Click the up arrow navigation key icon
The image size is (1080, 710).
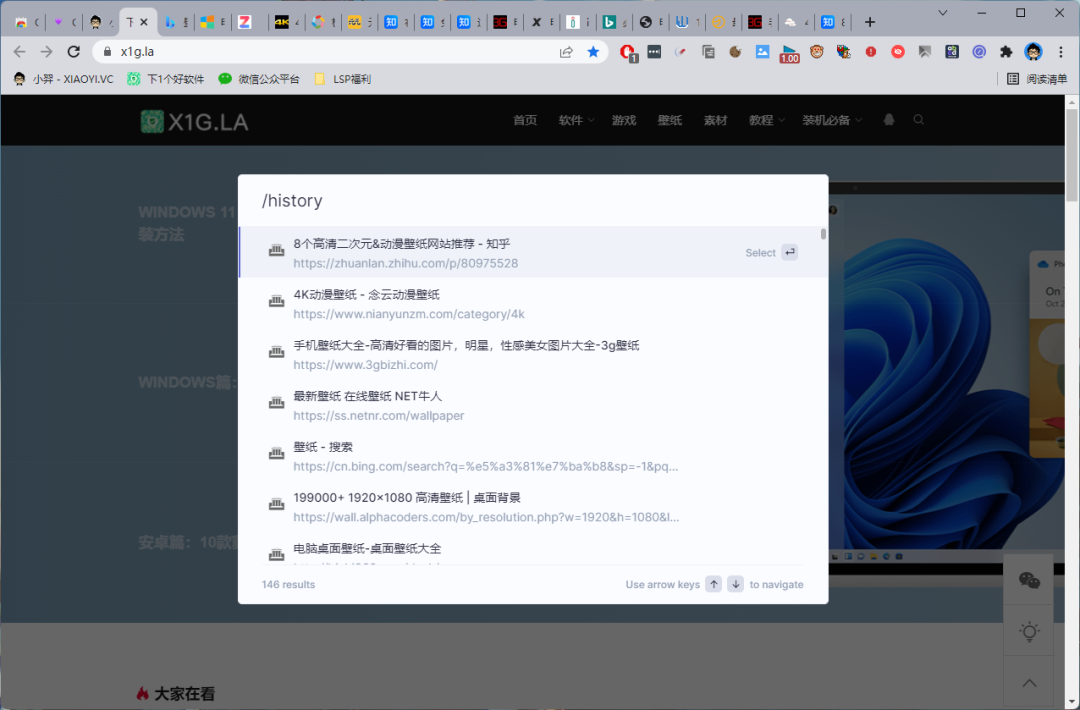(713, 584)
